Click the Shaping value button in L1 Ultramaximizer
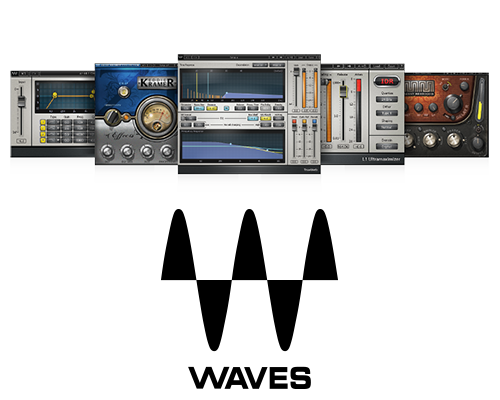The image size is (500, 400). [387, 127]
